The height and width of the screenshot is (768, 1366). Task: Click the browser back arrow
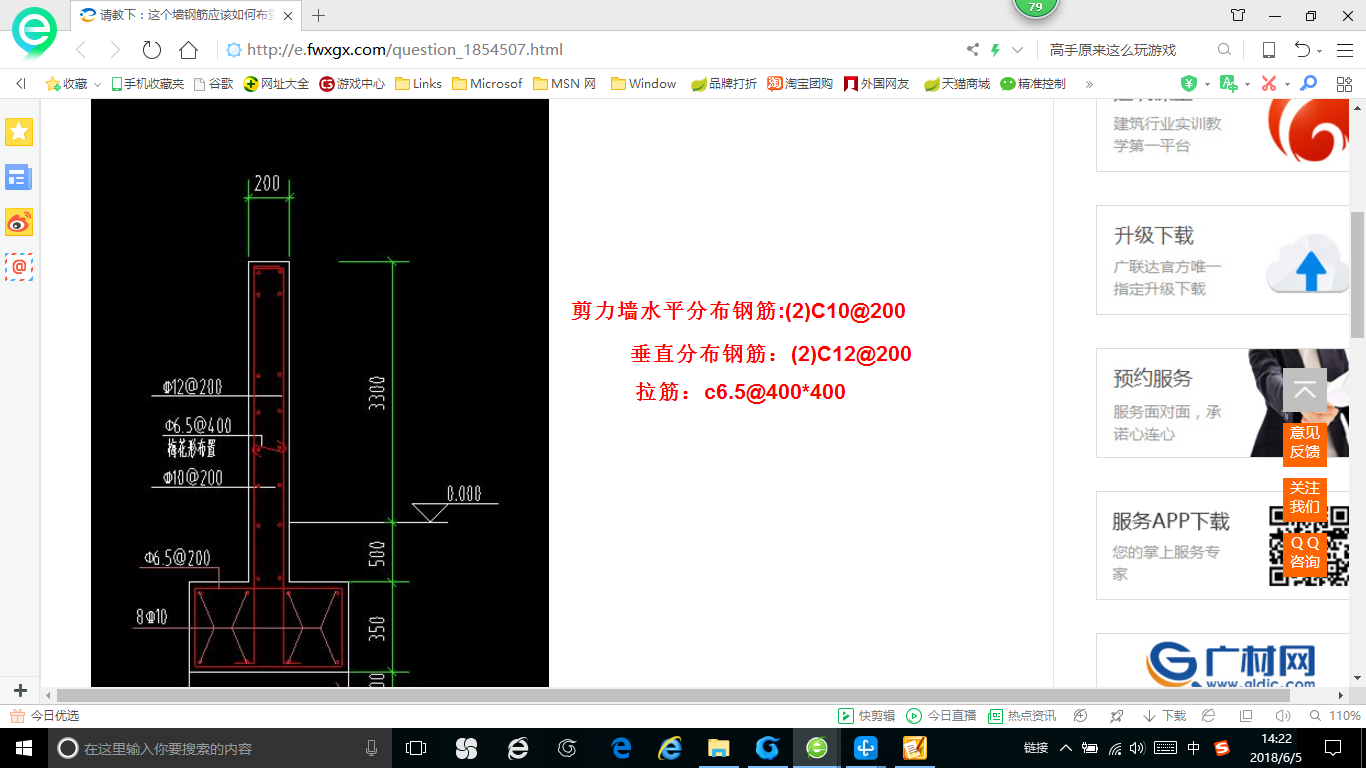click(x=81, y=50)
